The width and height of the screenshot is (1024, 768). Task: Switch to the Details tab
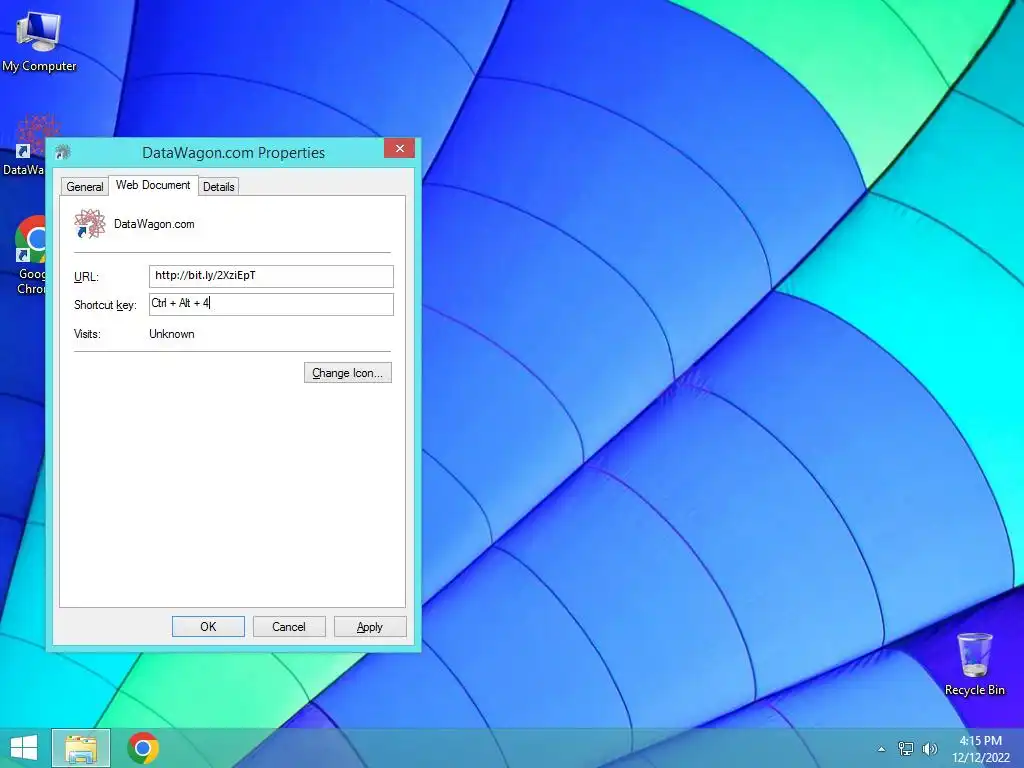pyautogui.click(x=218, y=187)
